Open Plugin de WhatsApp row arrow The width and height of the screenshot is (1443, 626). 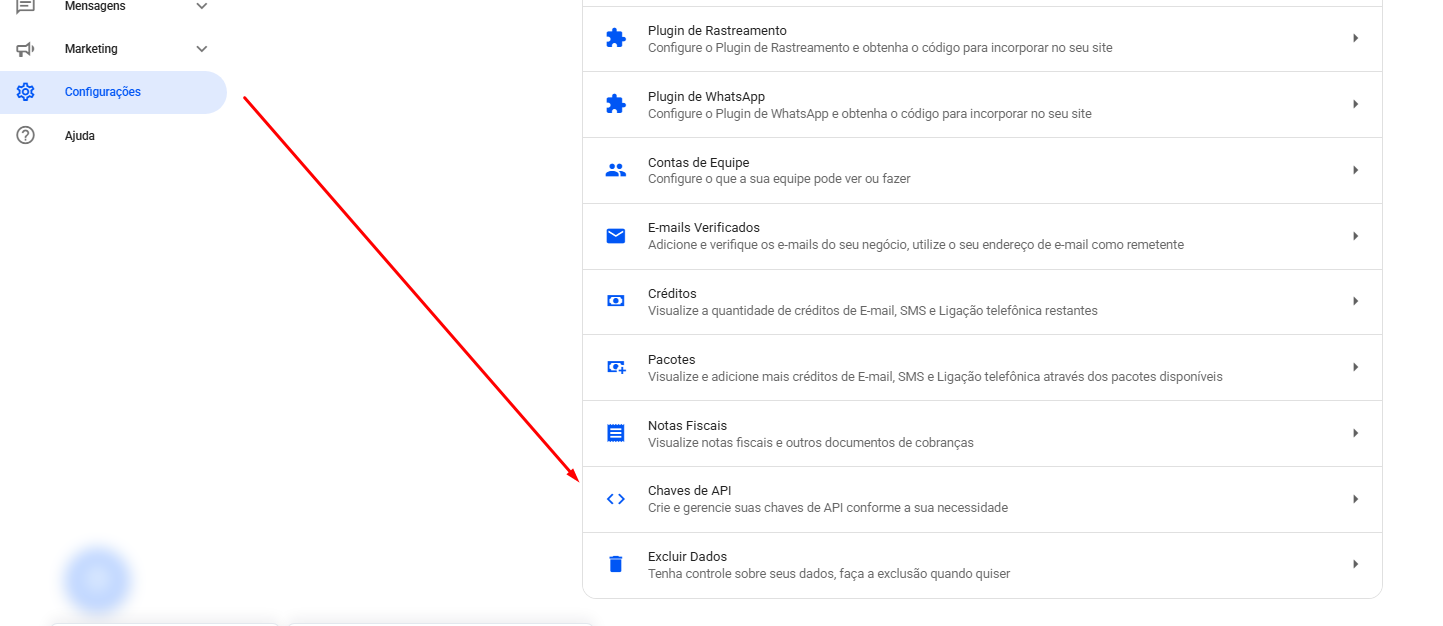pos(1356,104)
